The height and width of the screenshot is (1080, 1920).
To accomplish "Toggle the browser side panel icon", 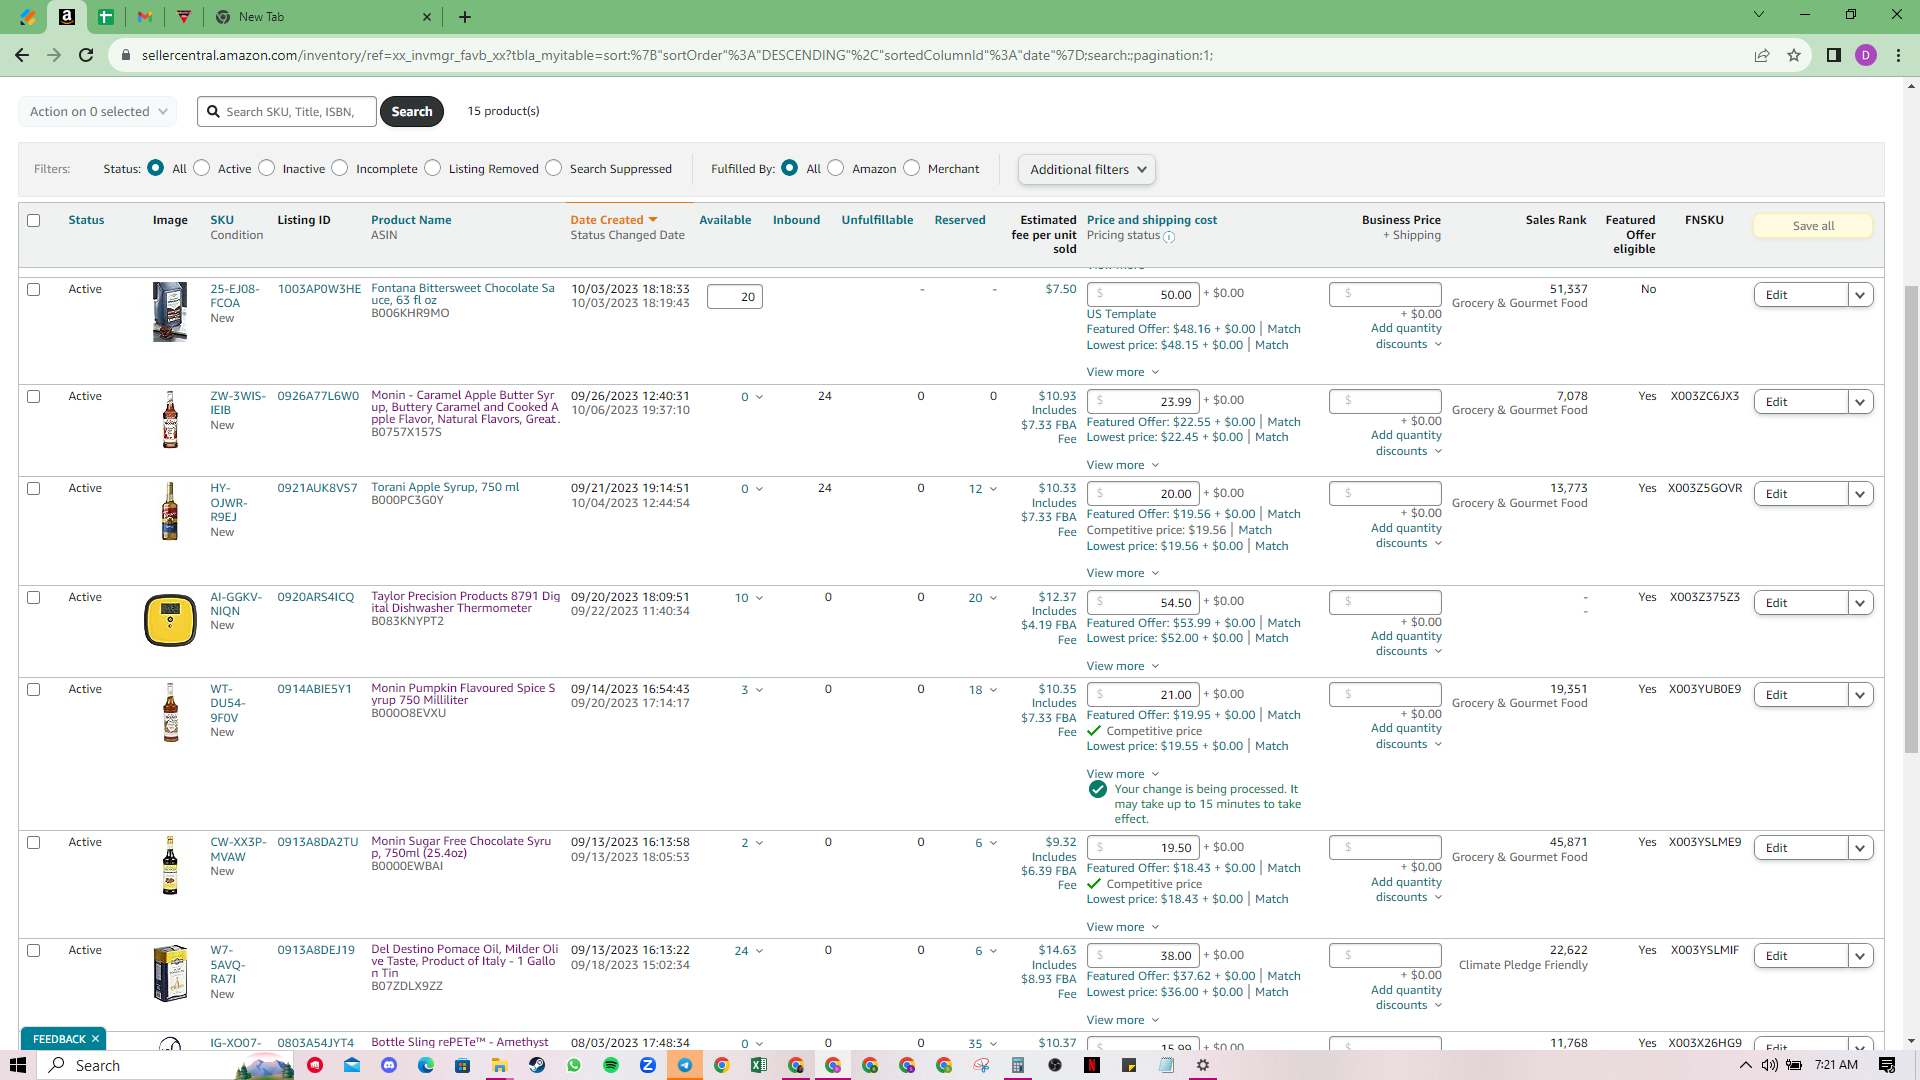I will coord(1834,55).
